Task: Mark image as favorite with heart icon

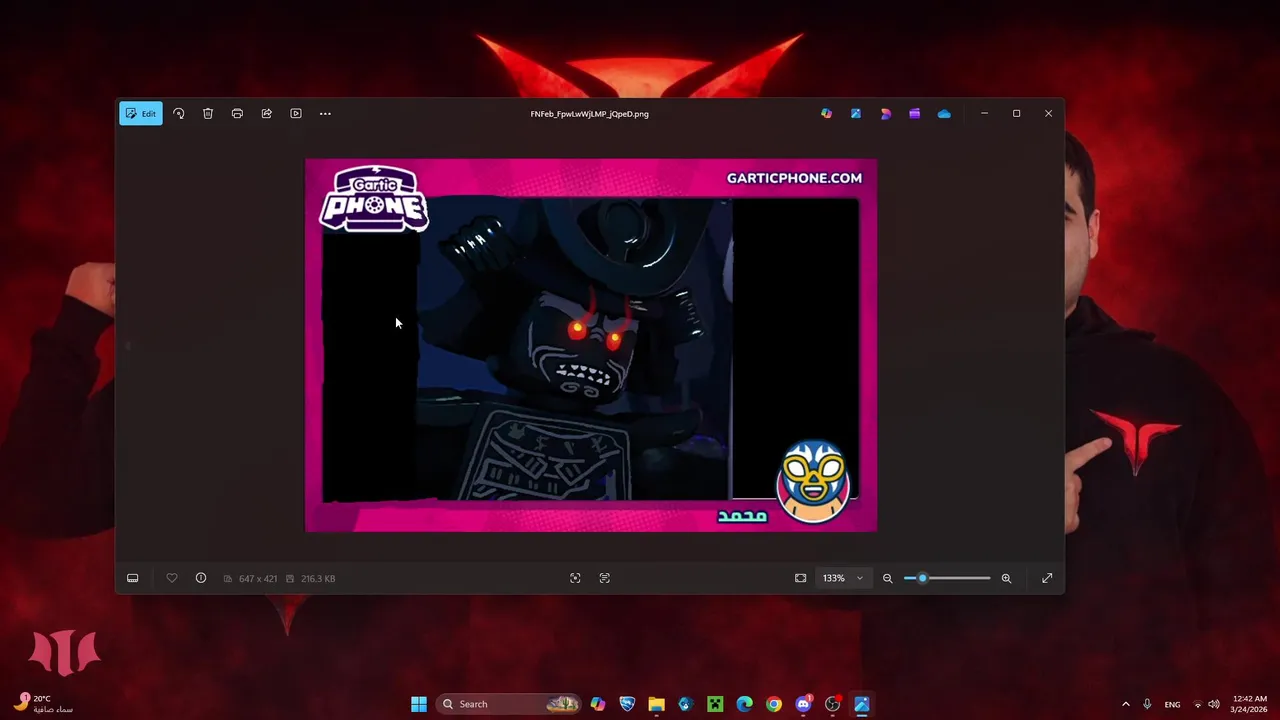Action: (172, 578)
